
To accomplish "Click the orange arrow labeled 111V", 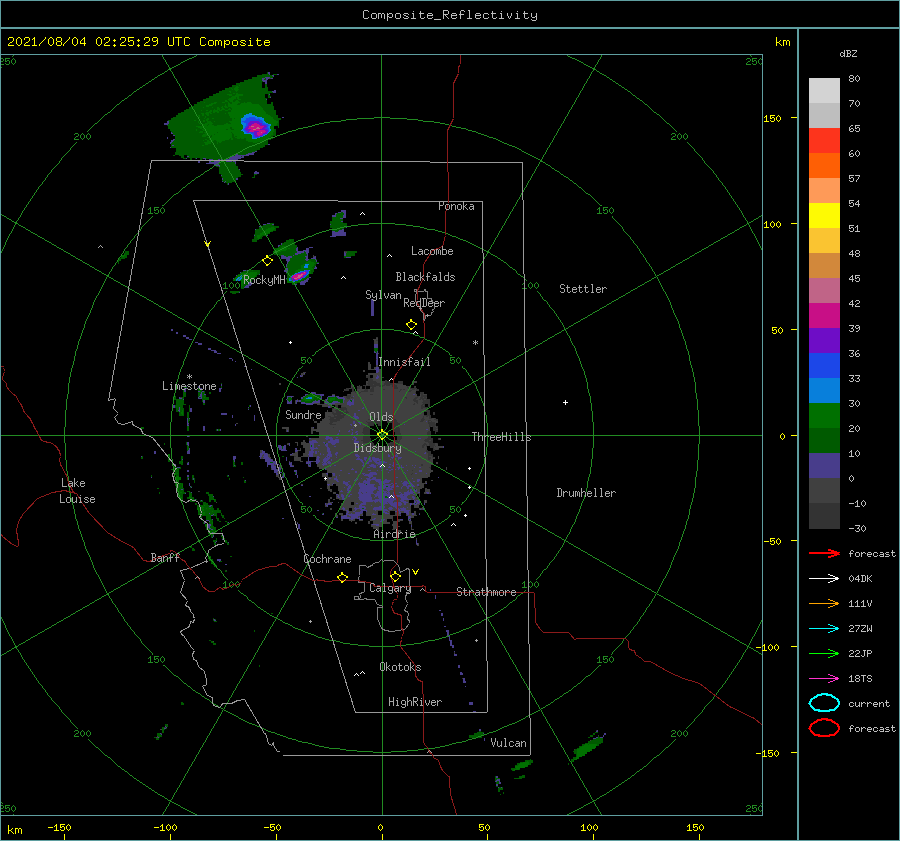I will [x=824, y=603].
